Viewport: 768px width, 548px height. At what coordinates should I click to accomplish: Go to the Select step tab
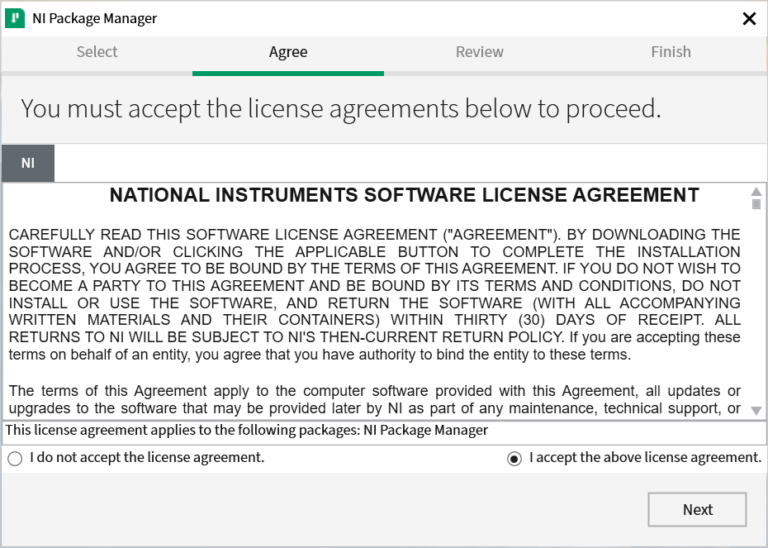coord(97,52)
